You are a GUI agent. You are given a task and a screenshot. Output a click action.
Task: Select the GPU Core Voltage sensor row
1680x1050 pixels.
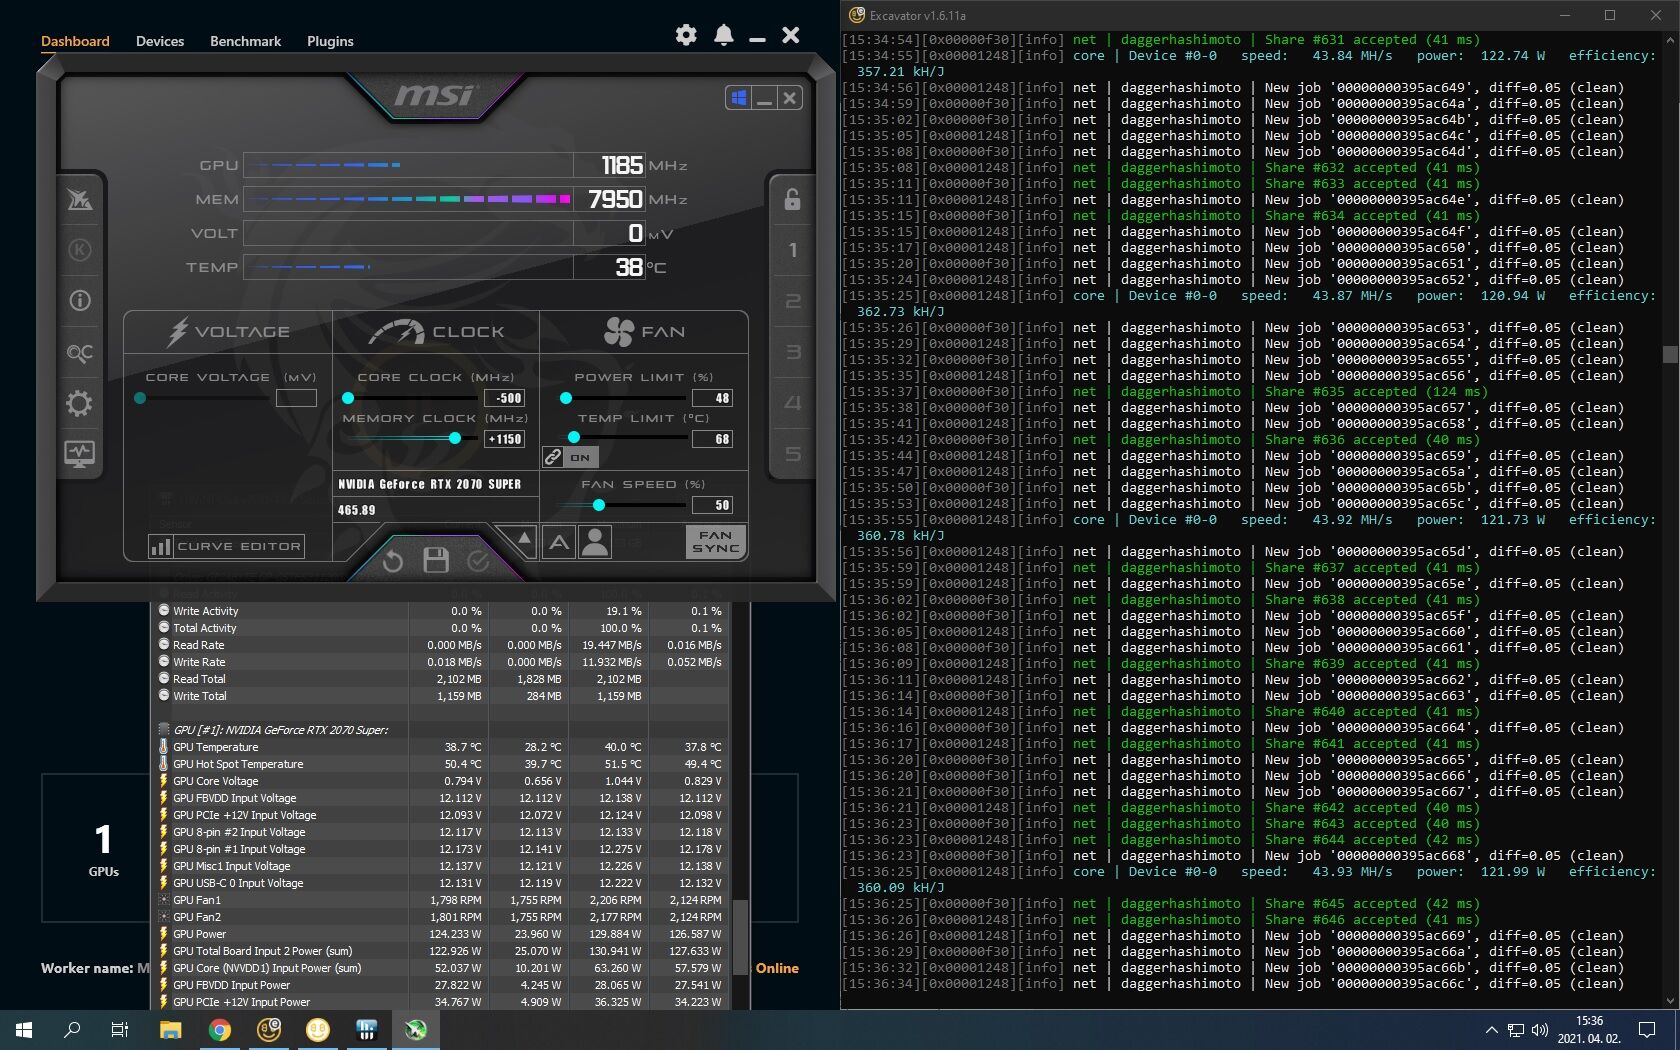point(440,781)
